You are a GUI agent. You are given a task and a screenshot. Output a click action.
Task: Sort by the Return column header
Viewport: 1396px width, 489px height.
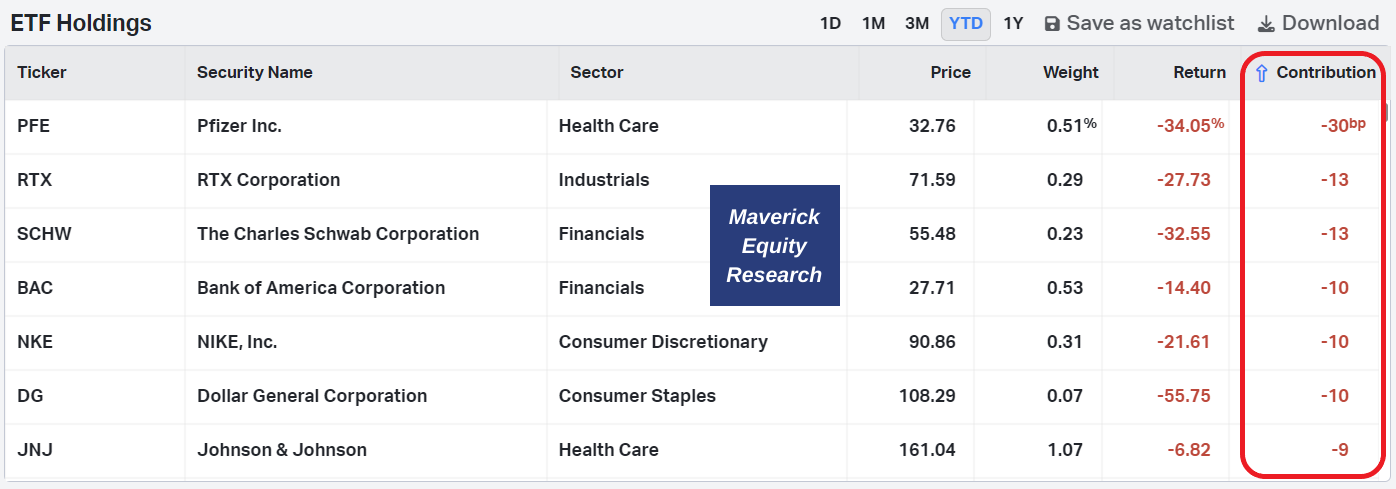tap(1200, 72)
